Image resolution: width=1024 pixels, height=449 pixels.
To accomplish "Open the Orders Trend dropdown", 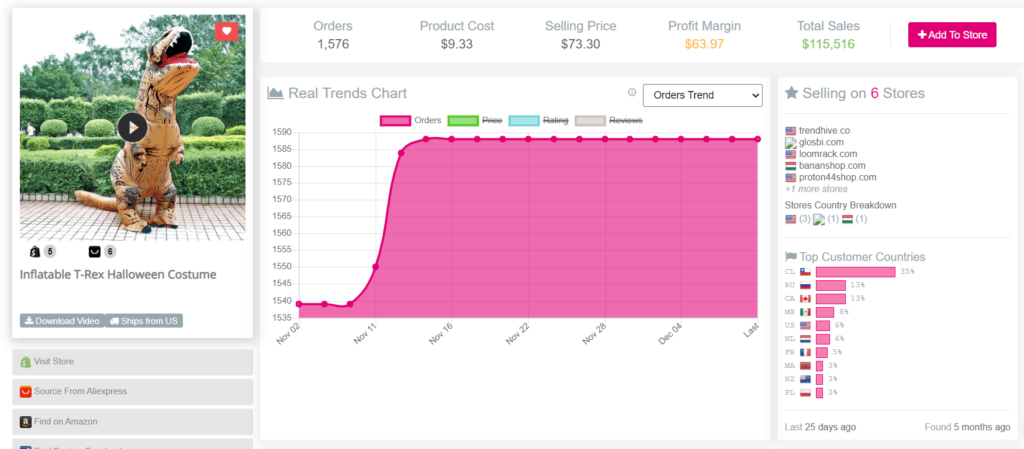I will pos(703,95).
